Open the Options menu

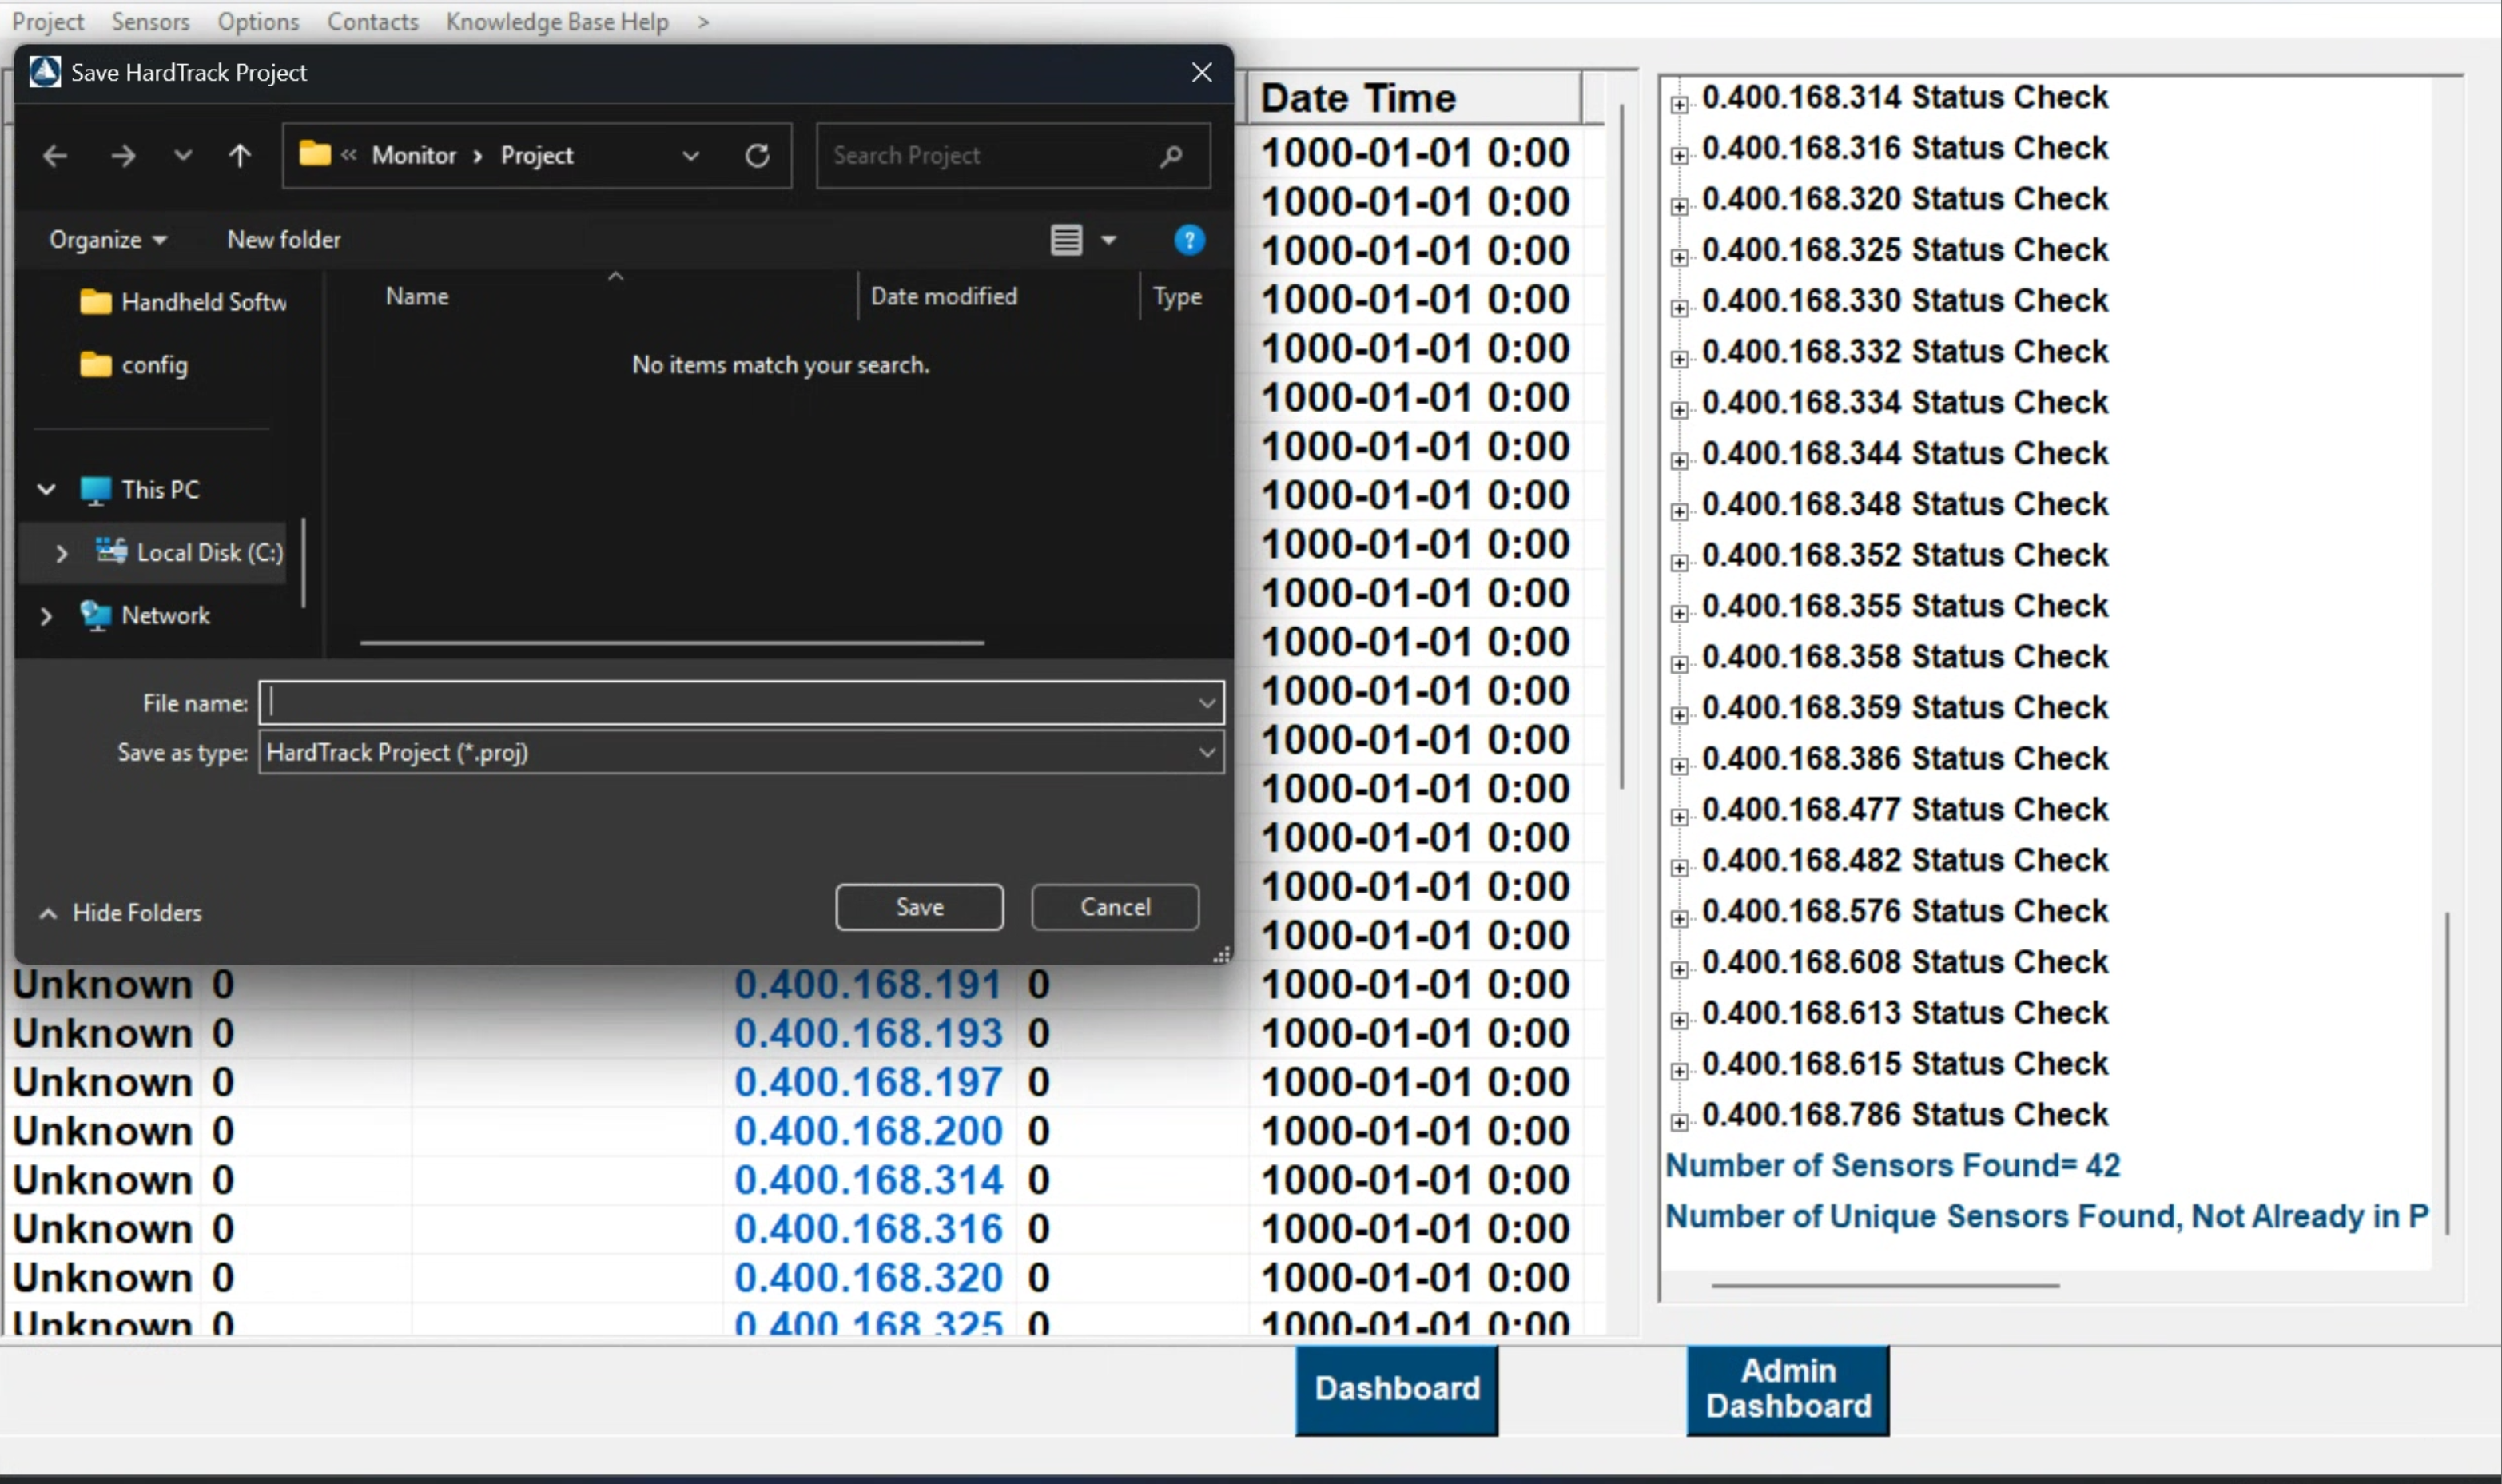click(258, 21)
